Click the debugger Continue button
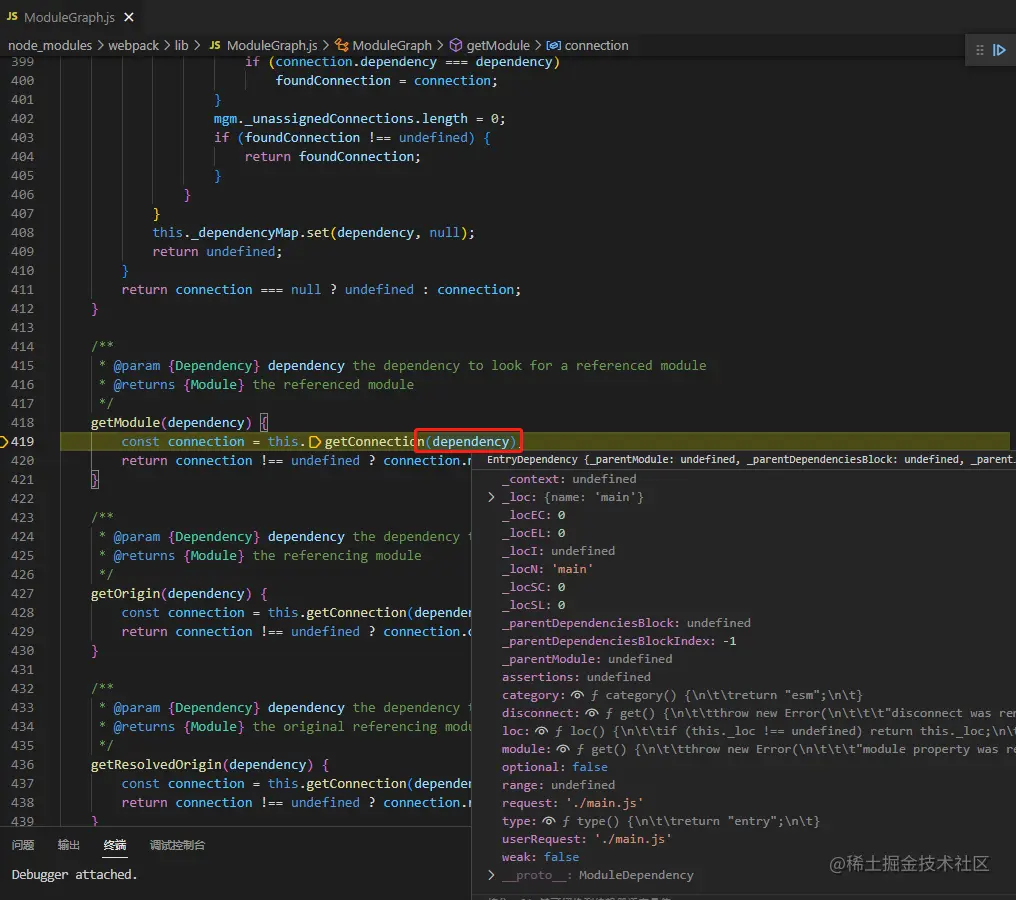The height and width of the screenshot is (900, 1016). pyautogui.click(x=999, y=50)
